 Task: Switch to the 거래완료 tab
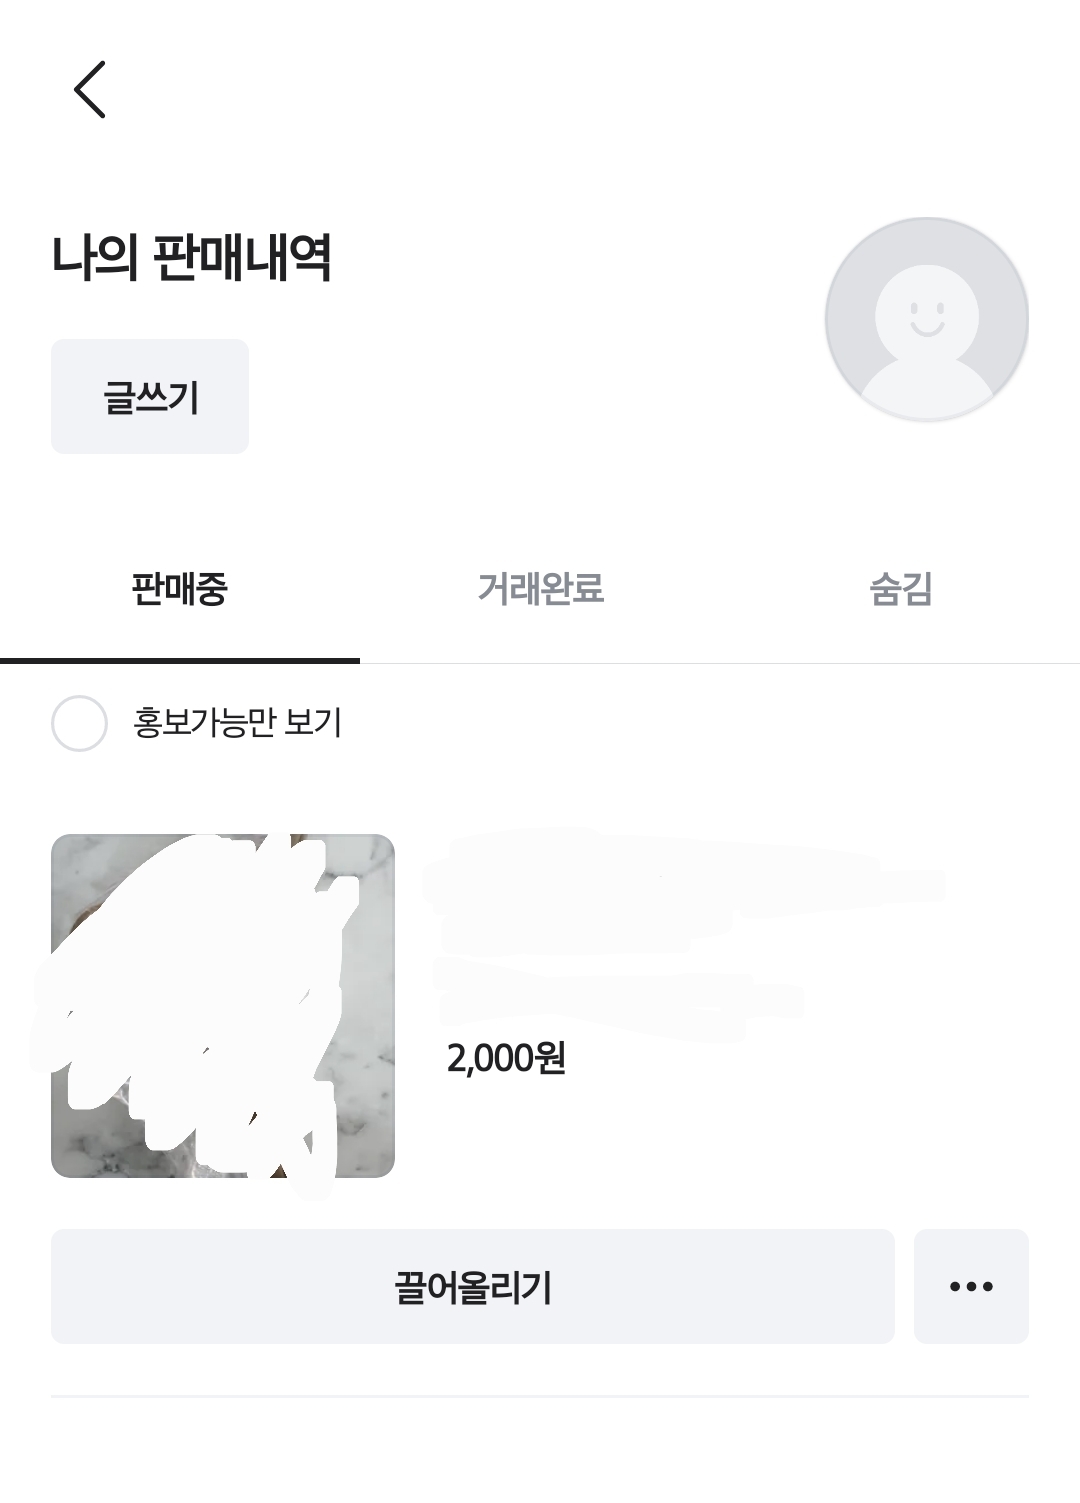[540, 589]
